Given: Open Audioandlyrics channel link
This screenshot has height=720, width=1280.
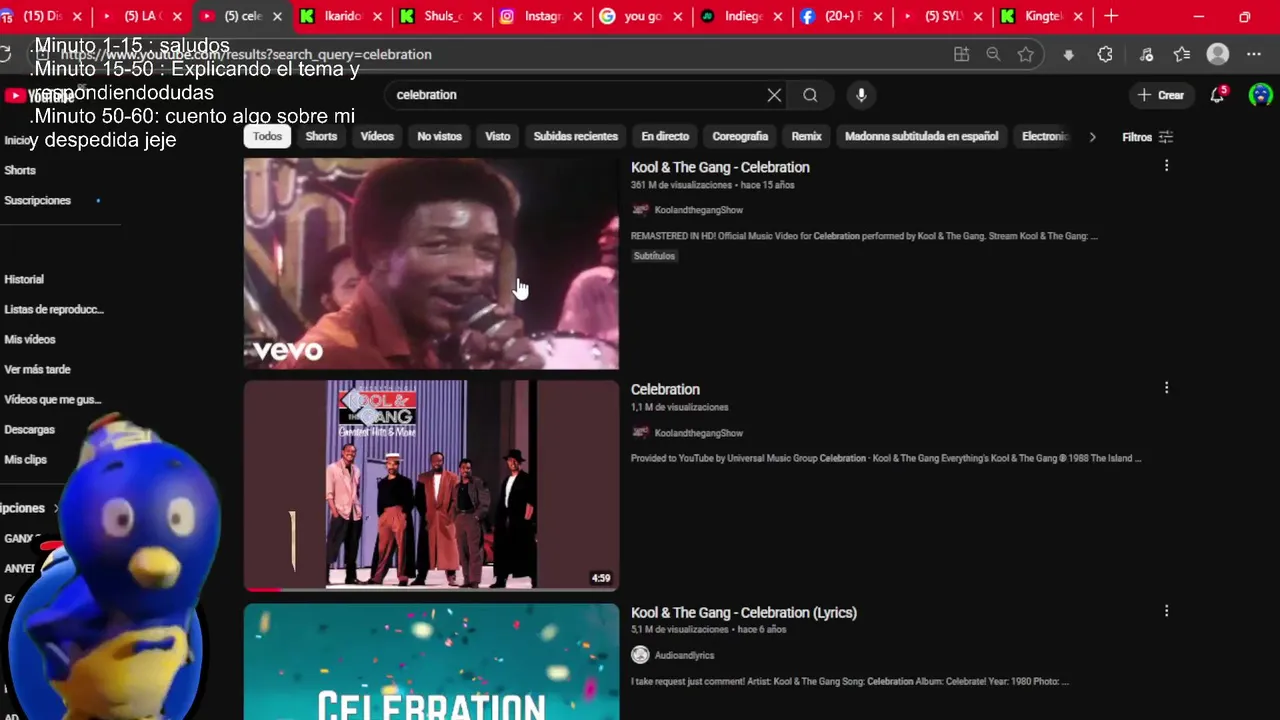Looking at the screenshot, I should tap(684, 655).
